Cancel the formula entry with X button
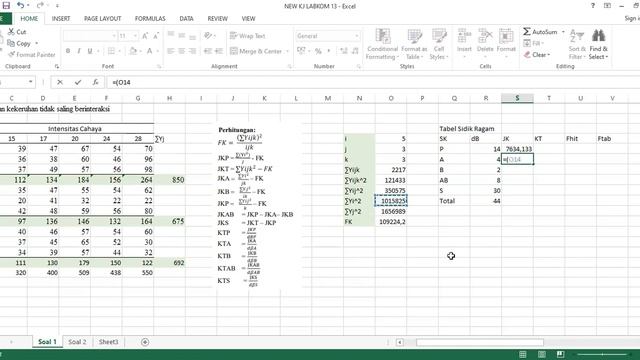 point(60,82)
